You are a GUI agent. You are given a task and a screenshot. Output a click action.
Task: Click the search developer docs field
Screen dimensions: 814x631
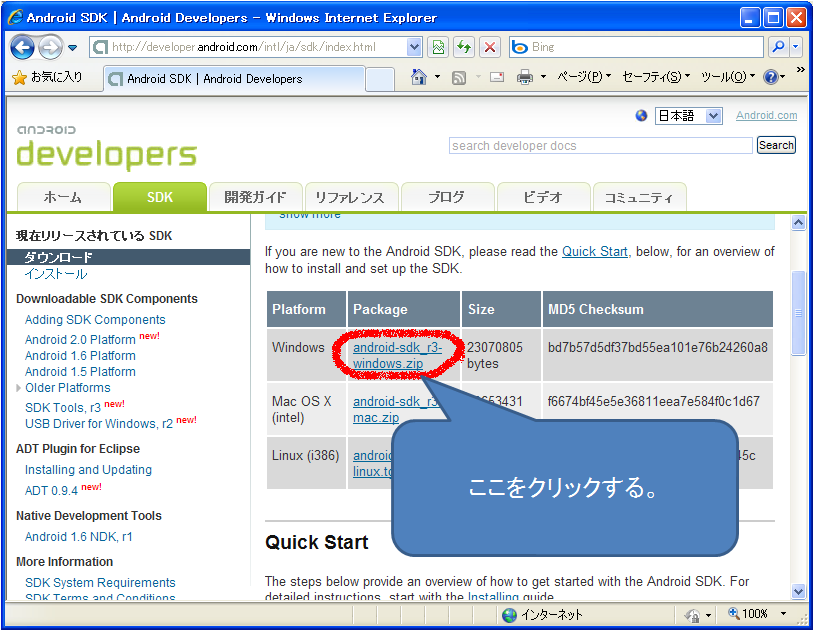coord(601,145)
